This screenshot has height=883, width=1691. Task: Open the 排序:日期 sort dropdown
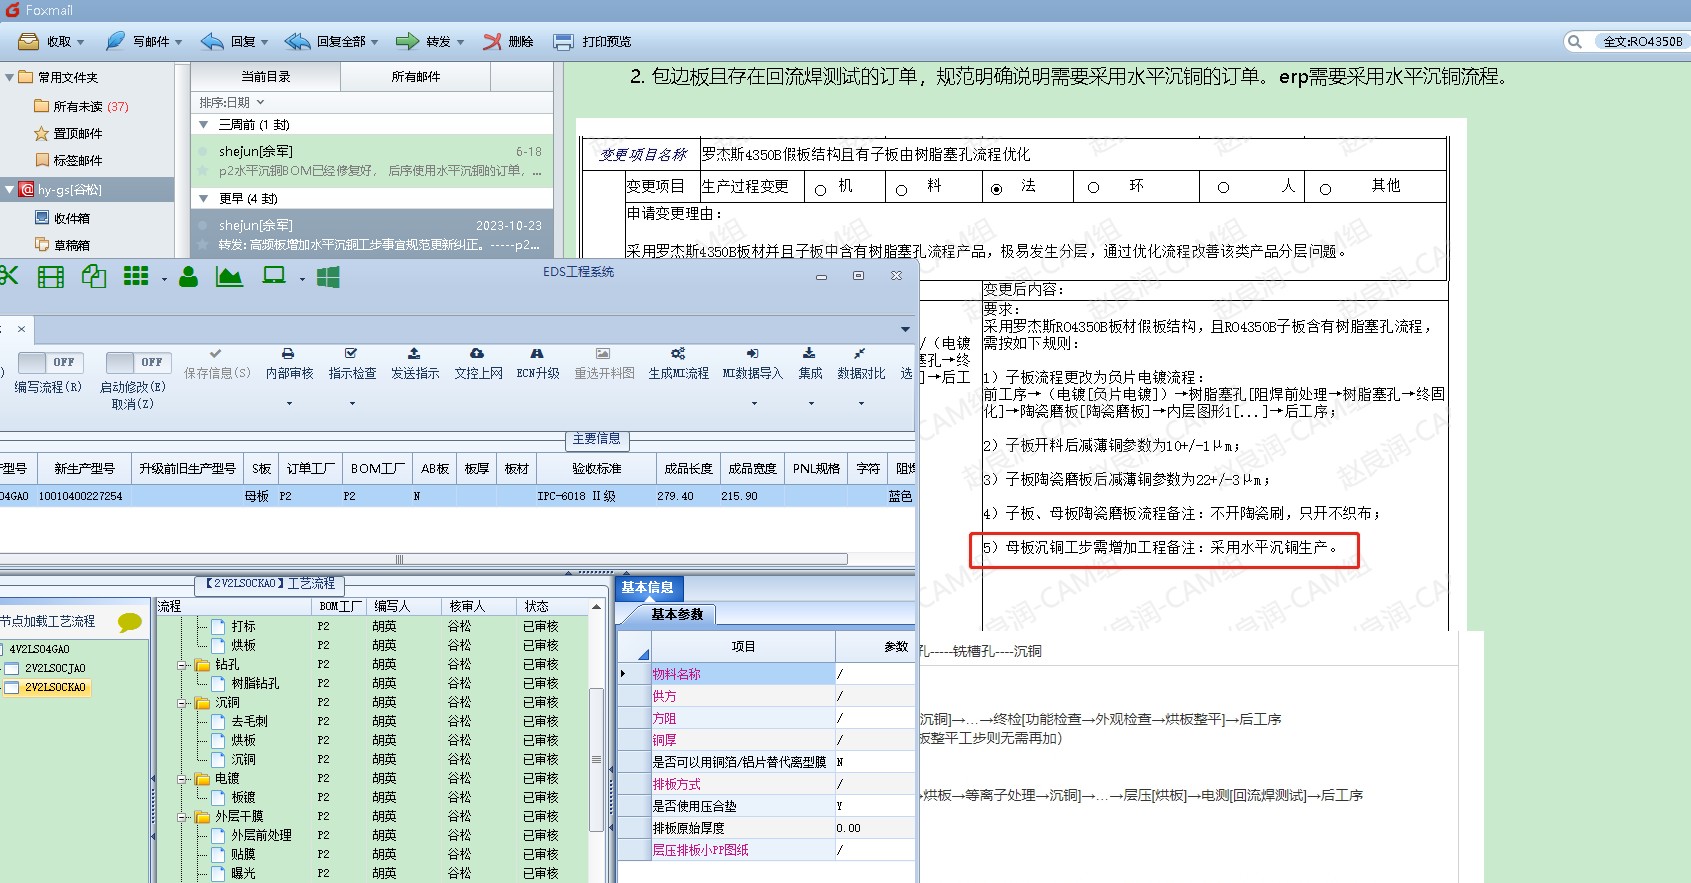tap(232, 102)
